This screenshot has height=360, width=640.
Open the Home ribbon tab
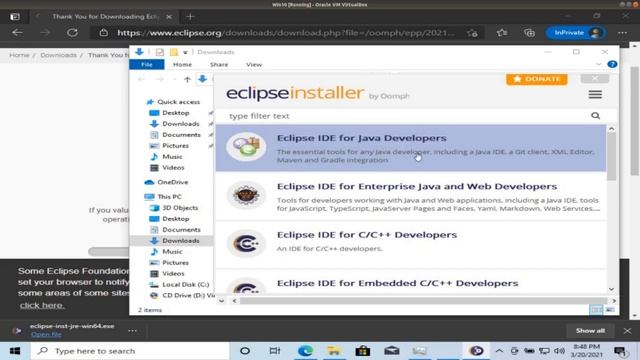182,64
